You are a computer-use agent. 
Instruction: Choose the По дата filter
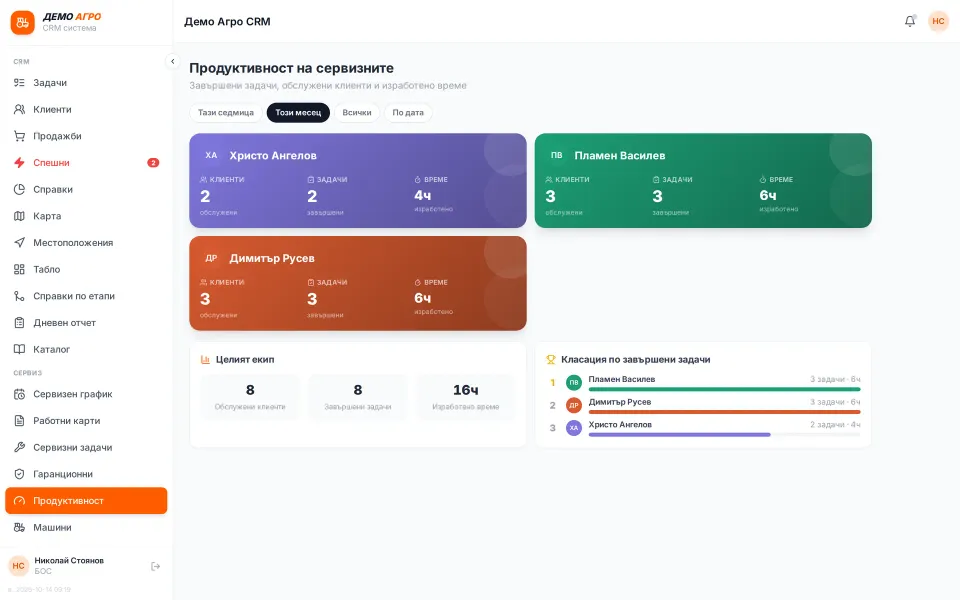pyautogui.click(x=408, y=113)
